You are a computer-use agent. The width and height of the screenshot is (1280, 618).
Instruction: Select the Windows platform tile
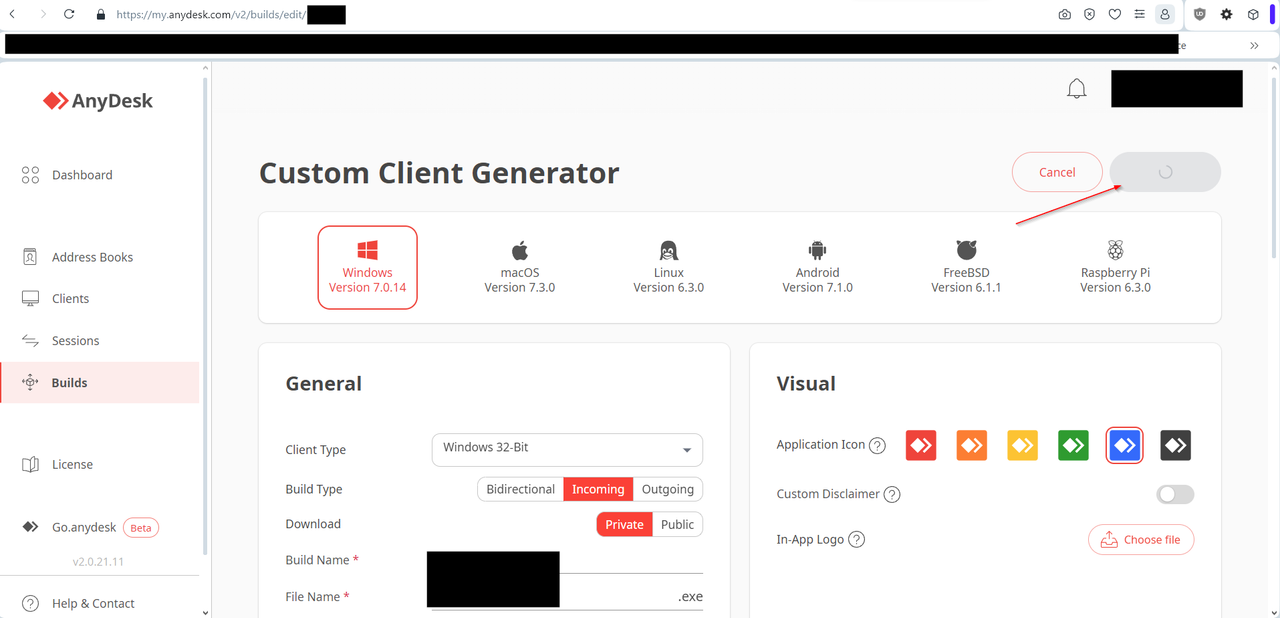[x=368, y=267]
